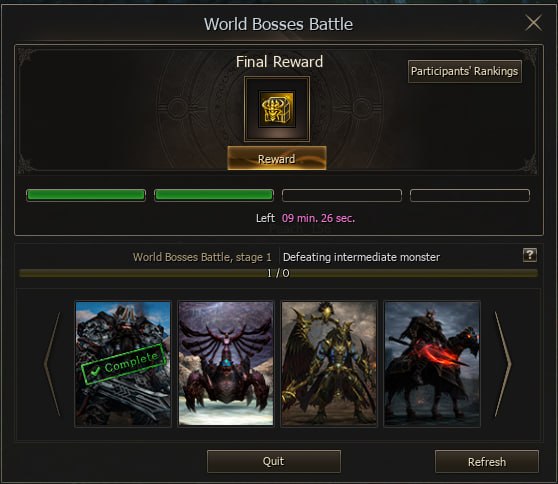The height and width of the screenshot is (484, 558).
Task: Close the World Bosses Battle window
Action: [x=533, y=23]
